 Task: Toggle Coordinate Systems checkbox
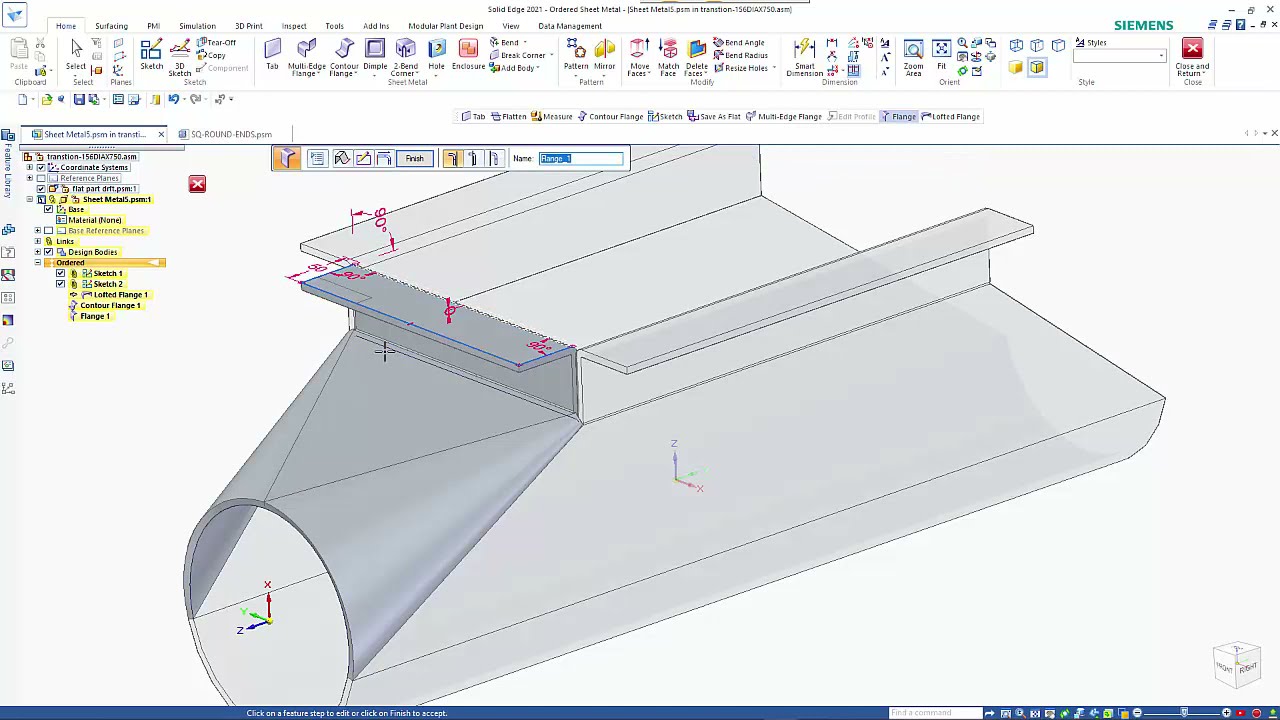tap(40, 167)
